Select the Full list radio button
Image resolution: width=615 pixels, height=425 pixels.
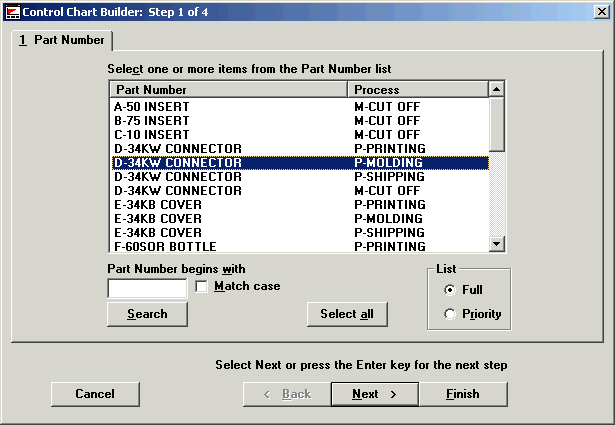450,290
